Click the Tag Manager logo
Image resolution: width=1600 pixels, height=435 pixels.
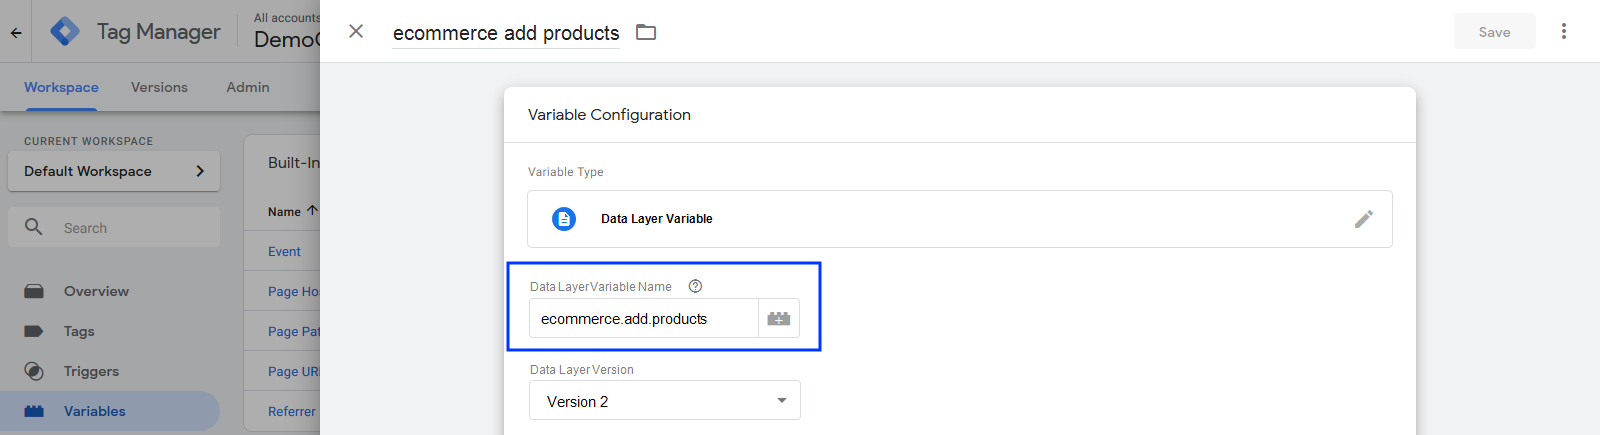coord(65,32)
